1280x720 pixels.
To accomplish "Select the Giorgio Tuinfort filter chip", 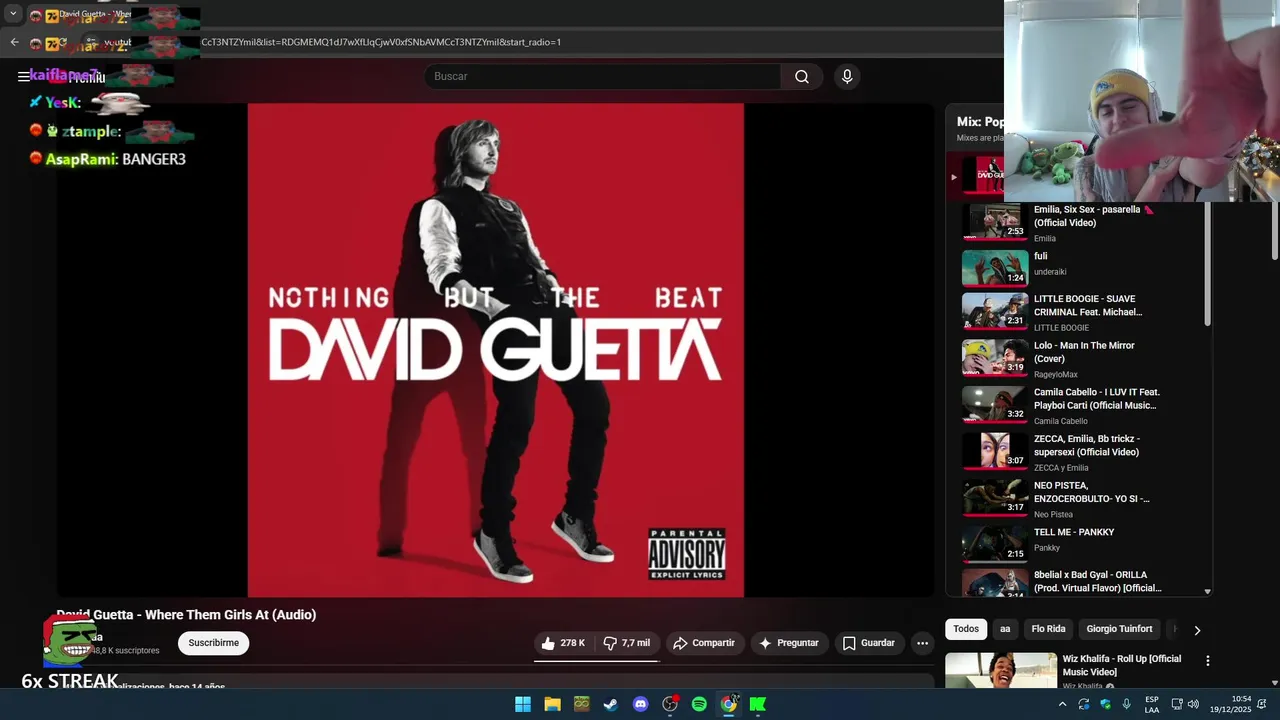I will (1119, 629).
